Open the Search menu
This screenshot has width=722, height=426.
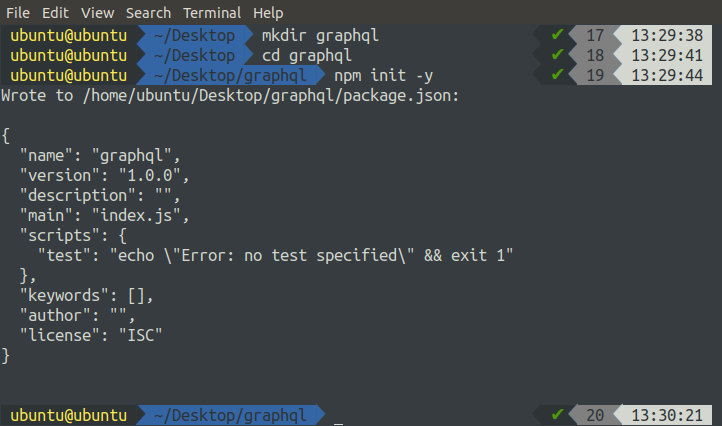(148, 13)
